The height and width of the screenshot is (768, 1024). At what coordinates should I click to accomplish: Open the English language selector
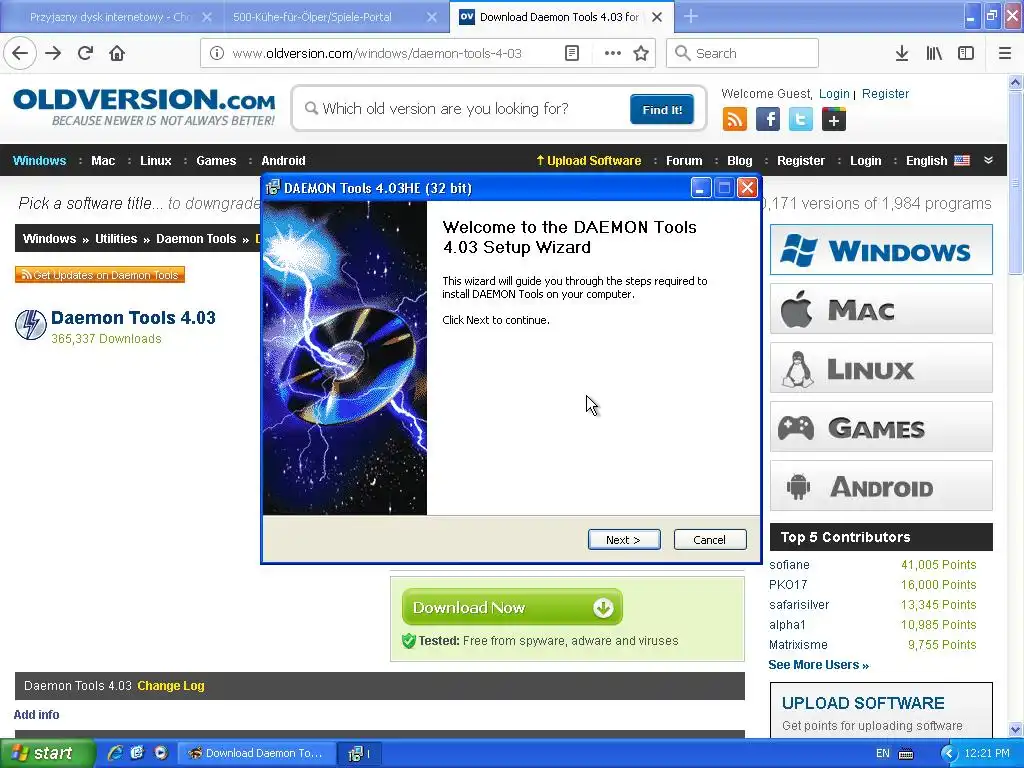click(x=937, y=161)
